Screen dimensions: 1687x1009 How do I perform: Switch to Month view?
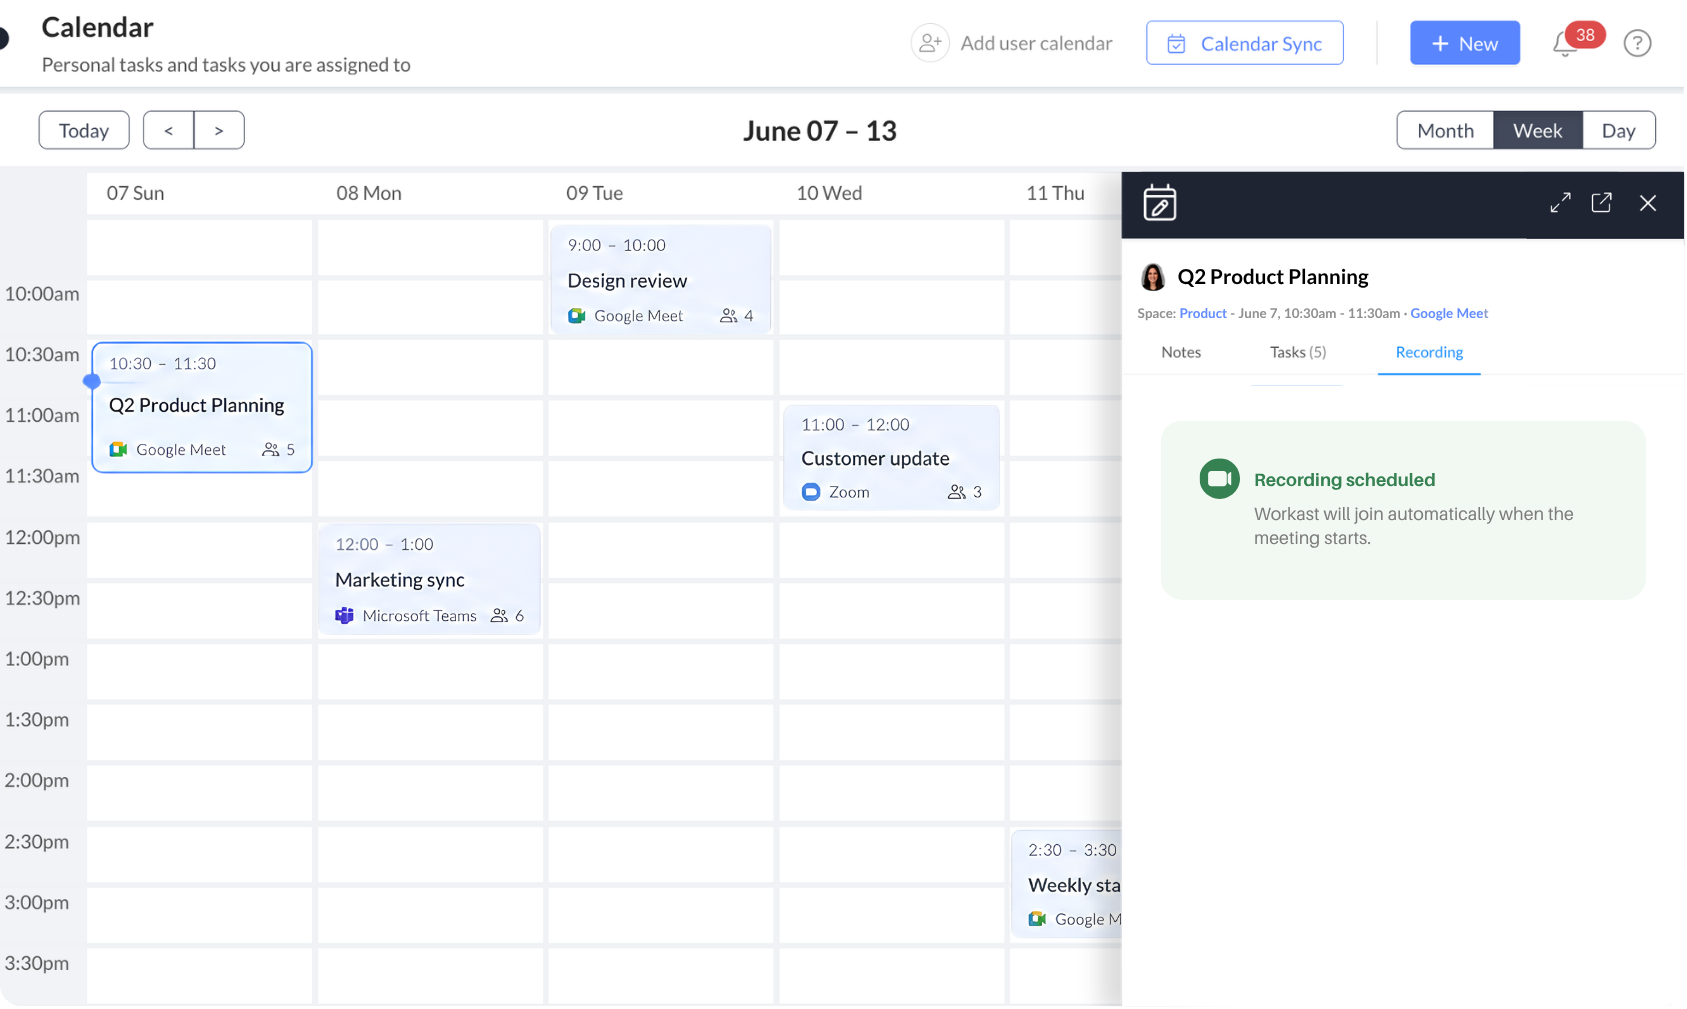1445,130
